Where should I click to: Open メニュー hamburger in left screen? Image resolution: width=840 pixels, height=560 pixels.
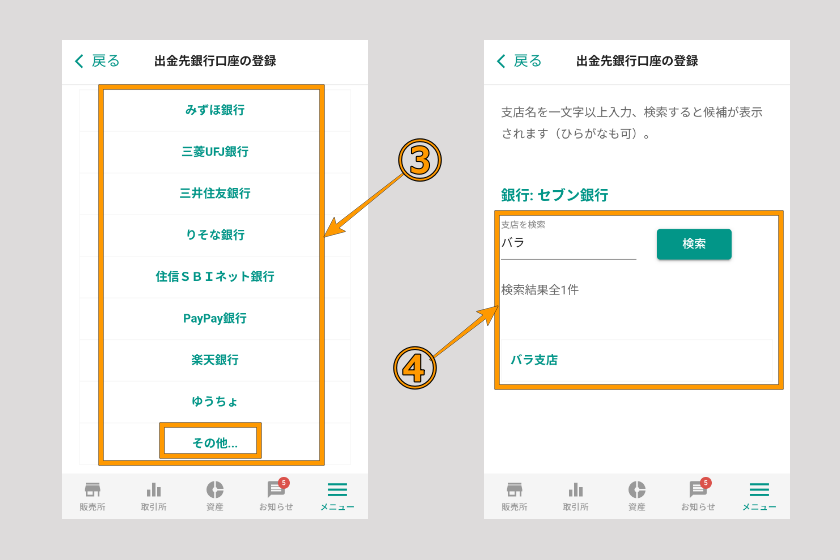338,496
